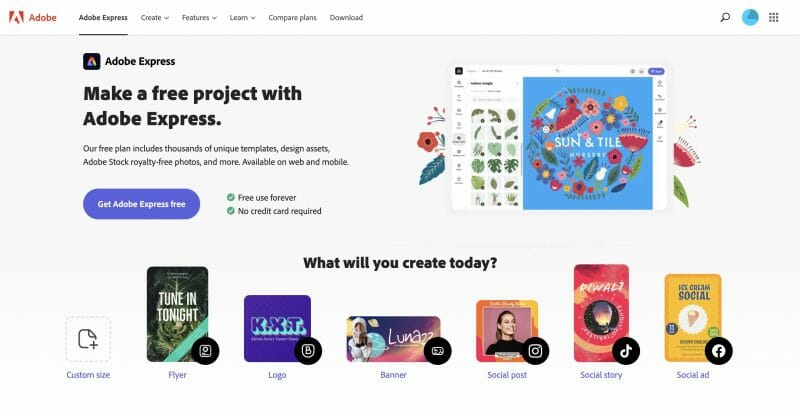Viewport: 800px width, 413px height.
Task: Click Get Adobe Express free button
Action: [x=141, y=204]
